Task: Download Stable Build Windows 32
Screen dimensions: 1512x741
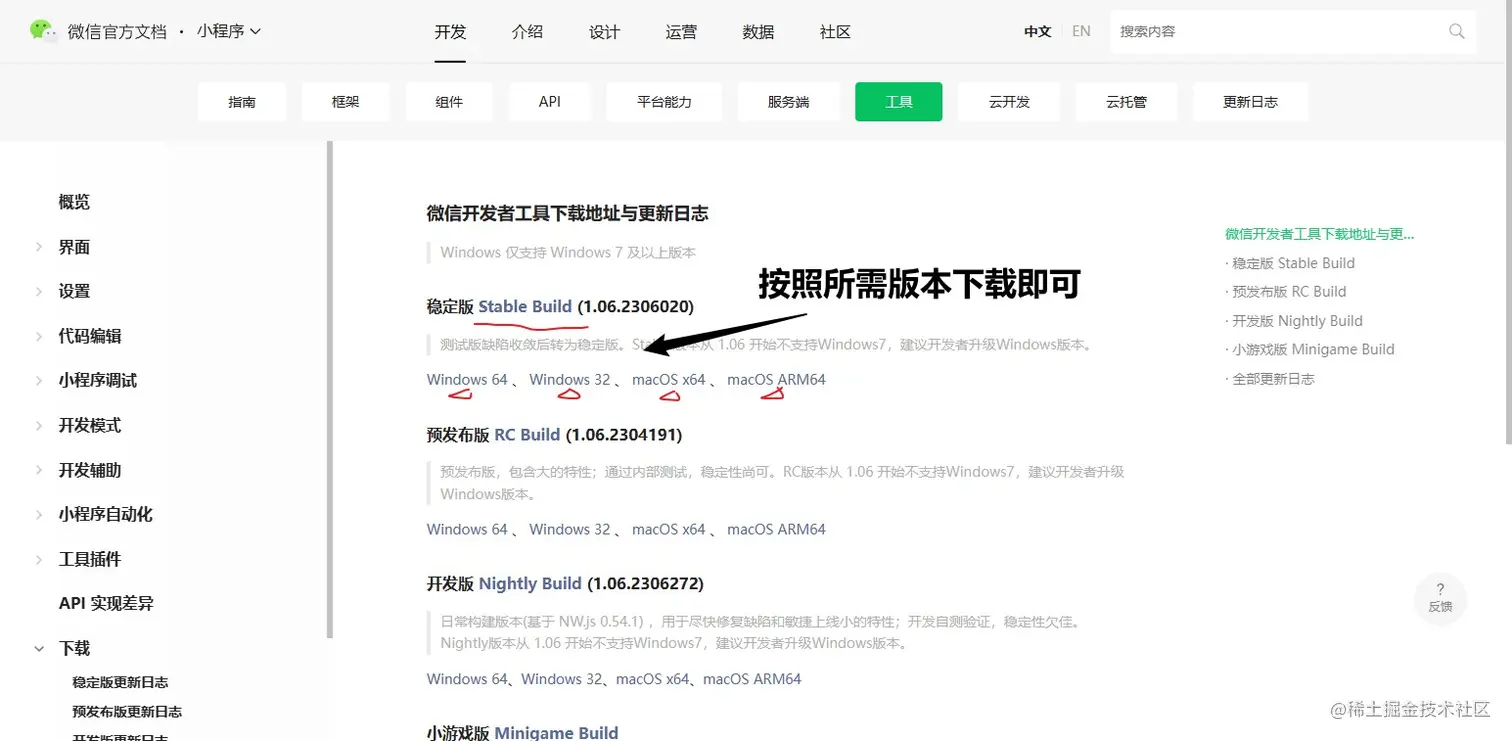Action: coord(569,380)
